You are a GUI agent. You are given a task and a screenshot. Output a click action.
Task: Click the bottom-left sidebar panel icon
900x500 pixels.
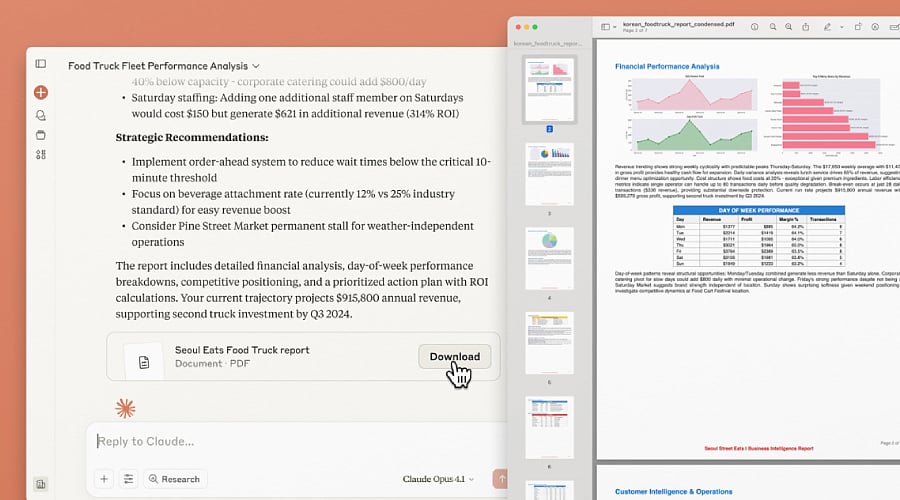click(41, 484)
